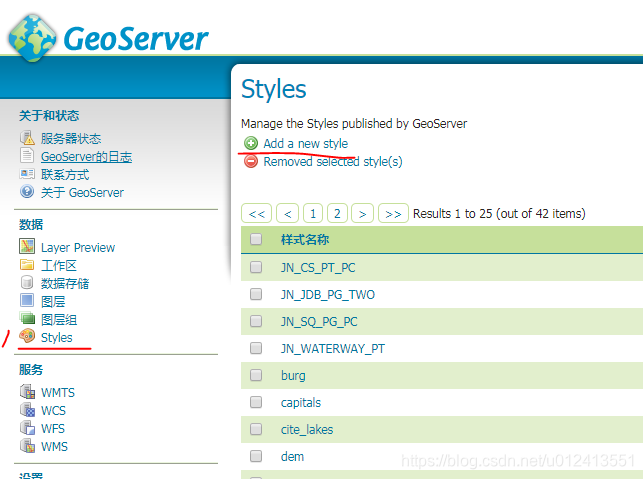The image size is (643, 479).
Task: Open the burg style
Action: (293, 376)
